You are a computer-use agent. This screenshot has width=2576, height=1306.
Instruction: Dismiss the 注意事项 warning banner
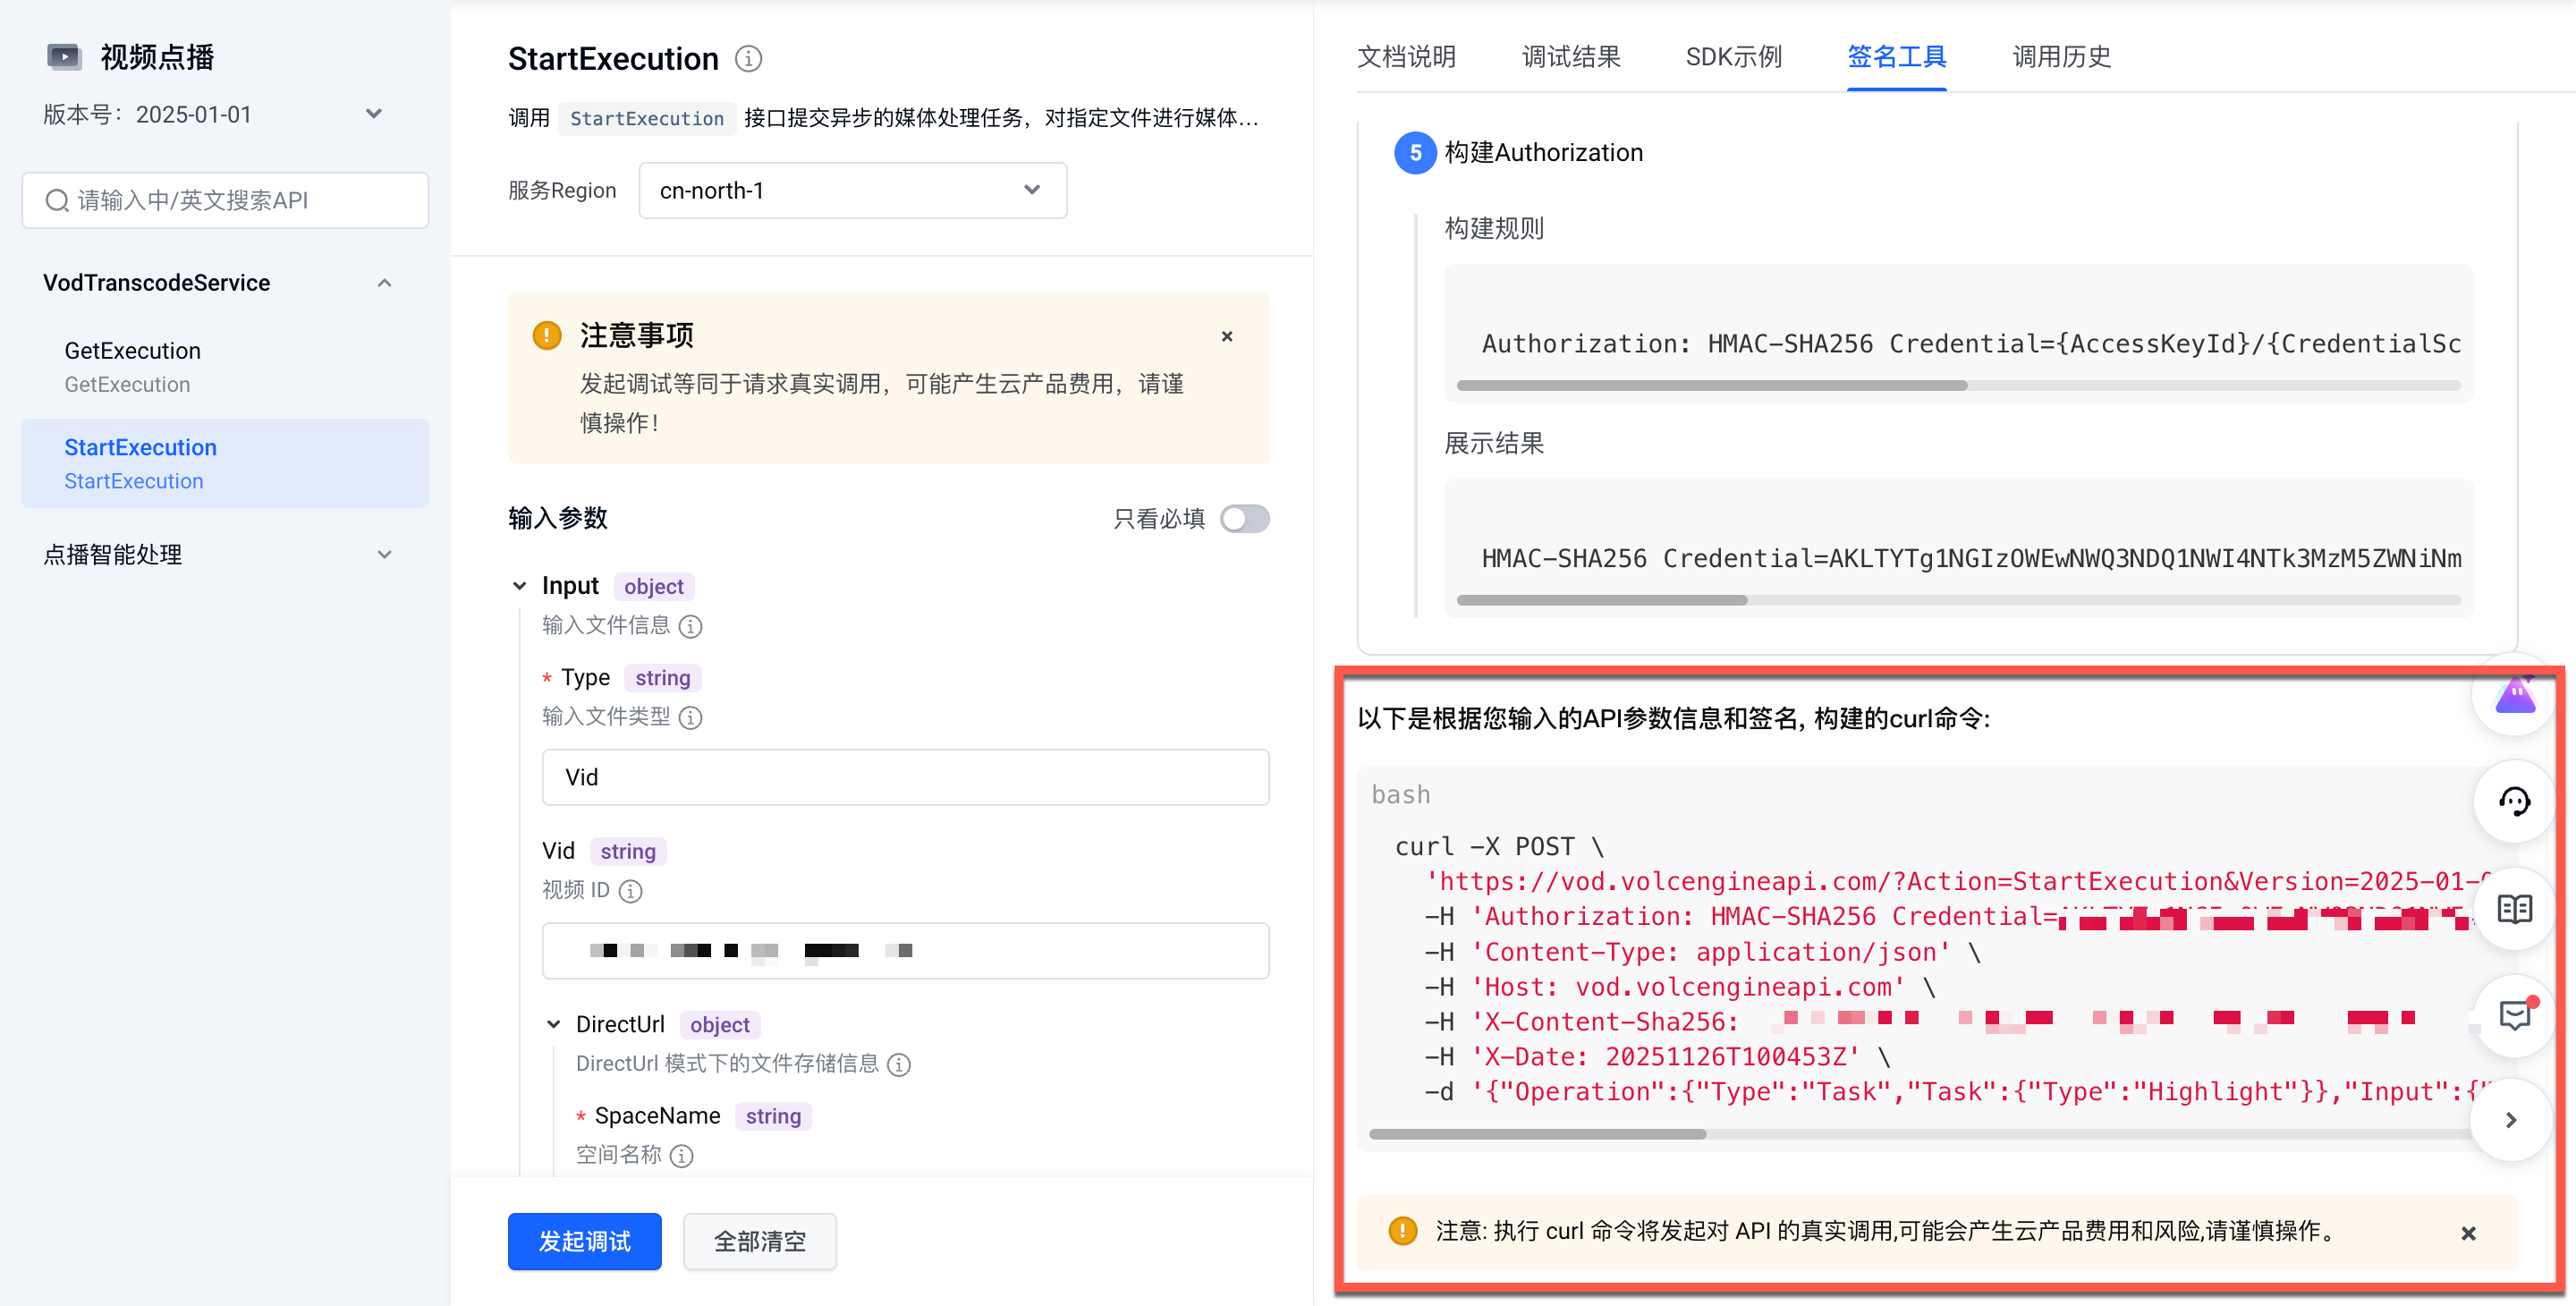click(1227, 336)
